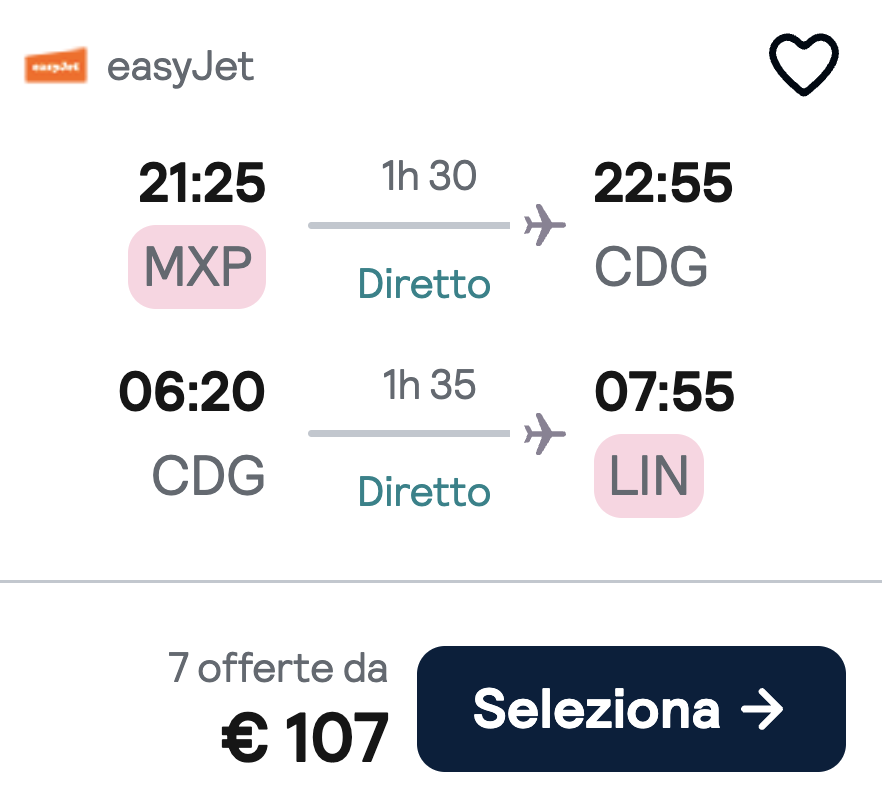This screenshot has width=882, height=804.
Task: Click the 22:55 arrival time
Action: click(x=663, y=184)
